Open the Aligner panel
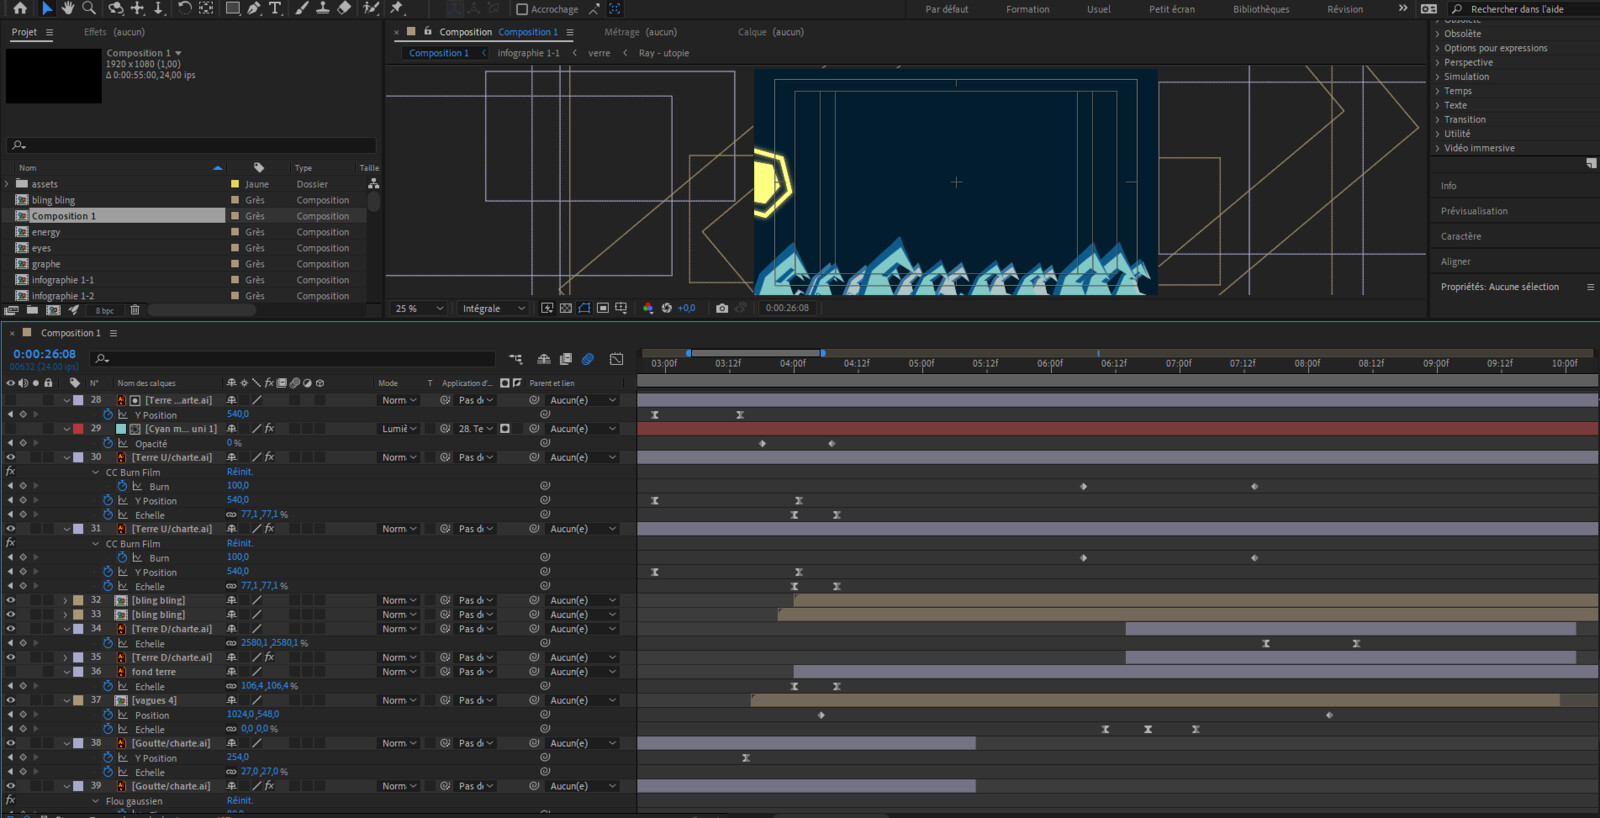 [1455, 262]
